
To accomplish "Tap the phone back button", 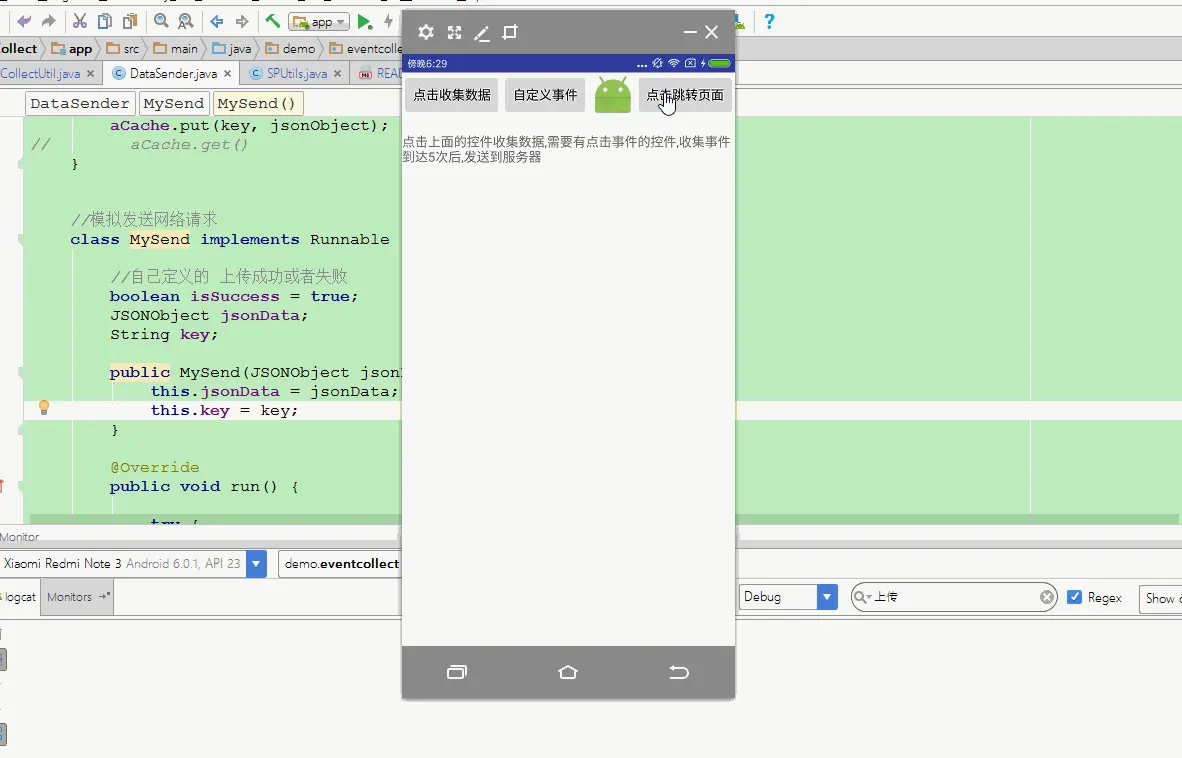I will 679,672.
